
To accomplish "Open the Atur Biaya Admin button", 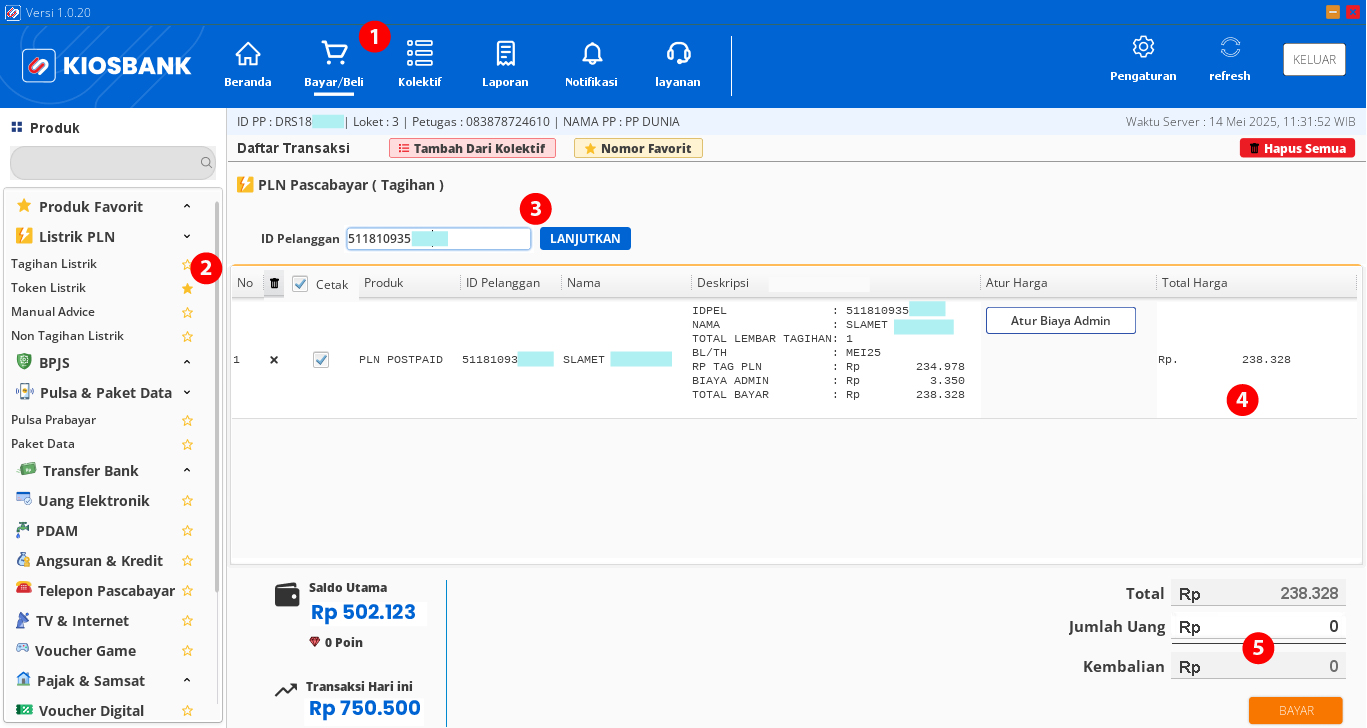I will pos(1061,321).
